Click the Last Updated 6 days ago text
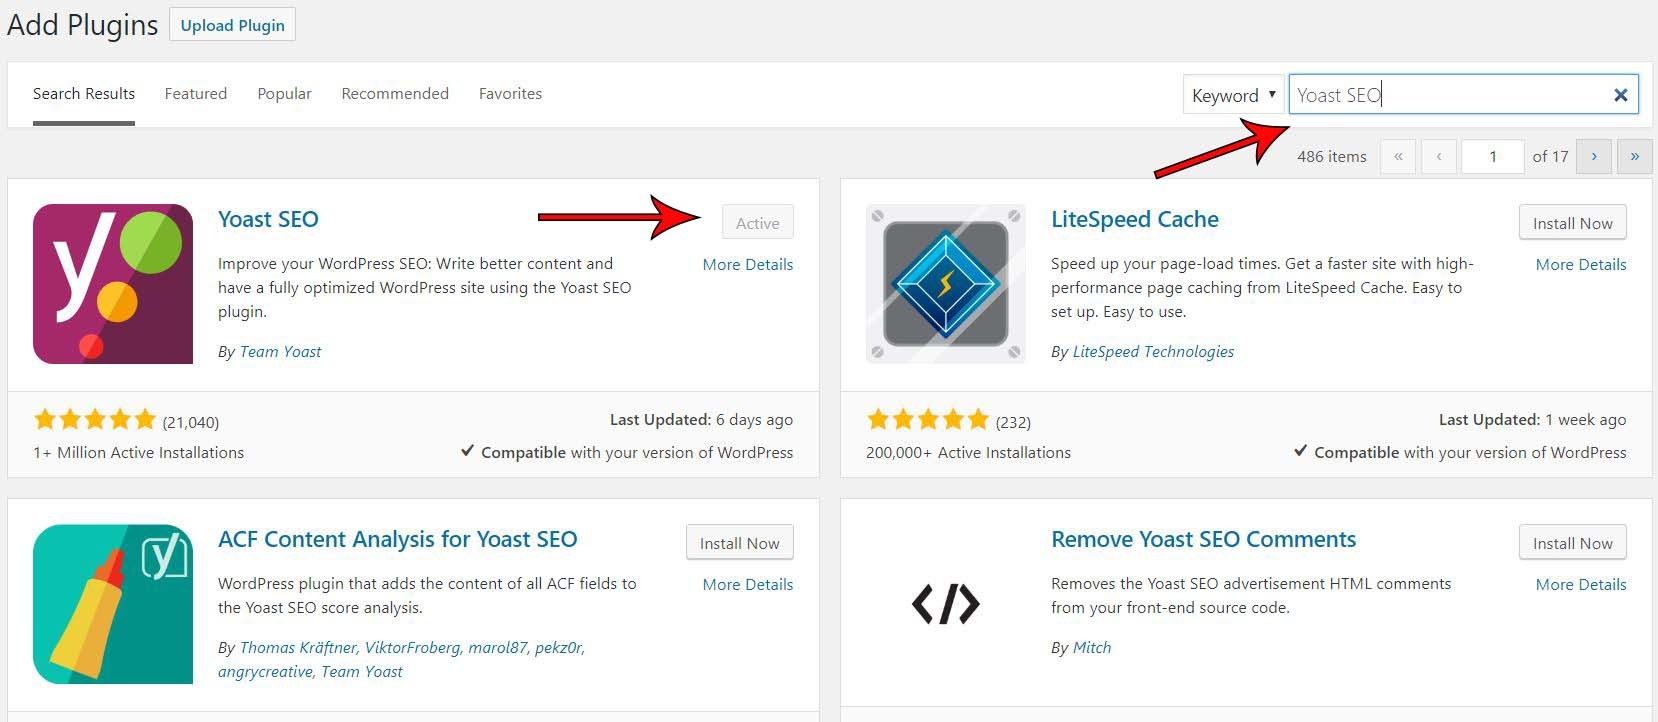 (701, 419)
